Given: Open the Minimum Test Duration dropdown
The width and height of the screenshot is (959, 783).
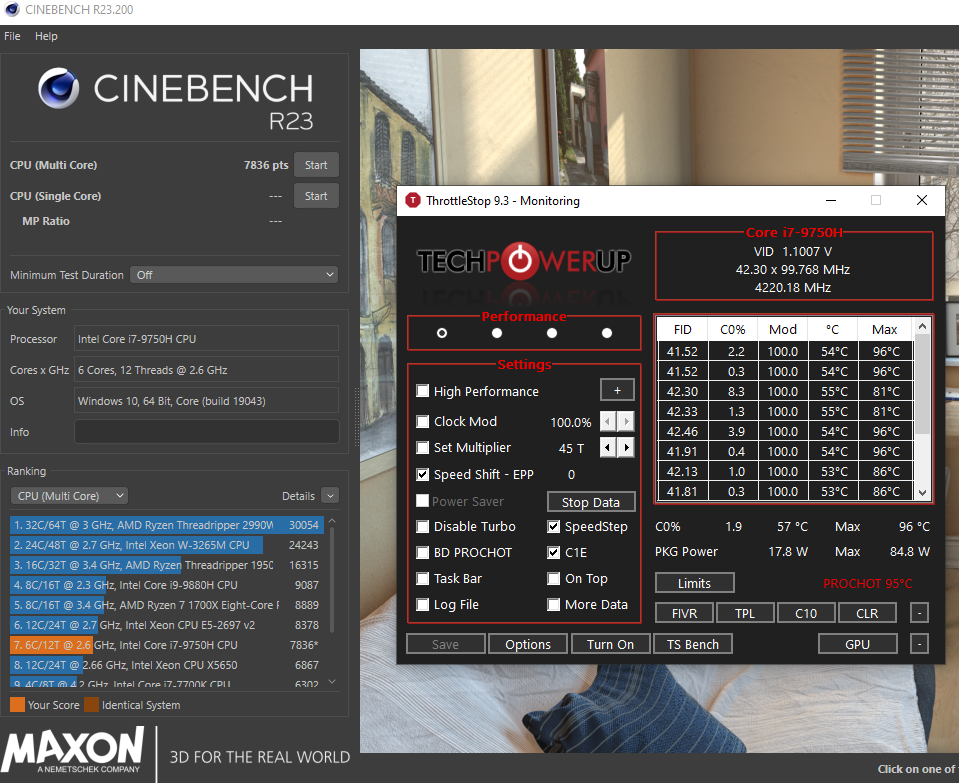Looking at the screenshot, I should [x=235, y=275].
